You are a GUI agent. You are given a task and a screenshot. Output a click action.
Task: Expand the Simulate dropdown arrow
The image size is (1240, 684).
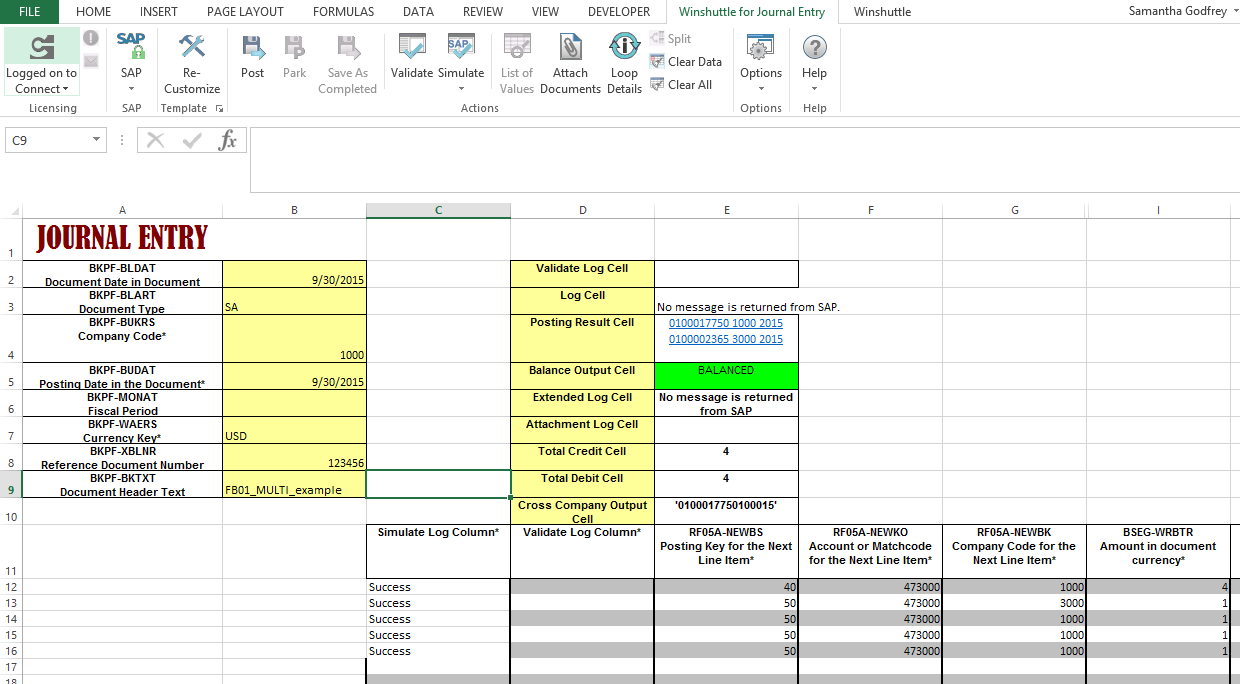[461, 89]
